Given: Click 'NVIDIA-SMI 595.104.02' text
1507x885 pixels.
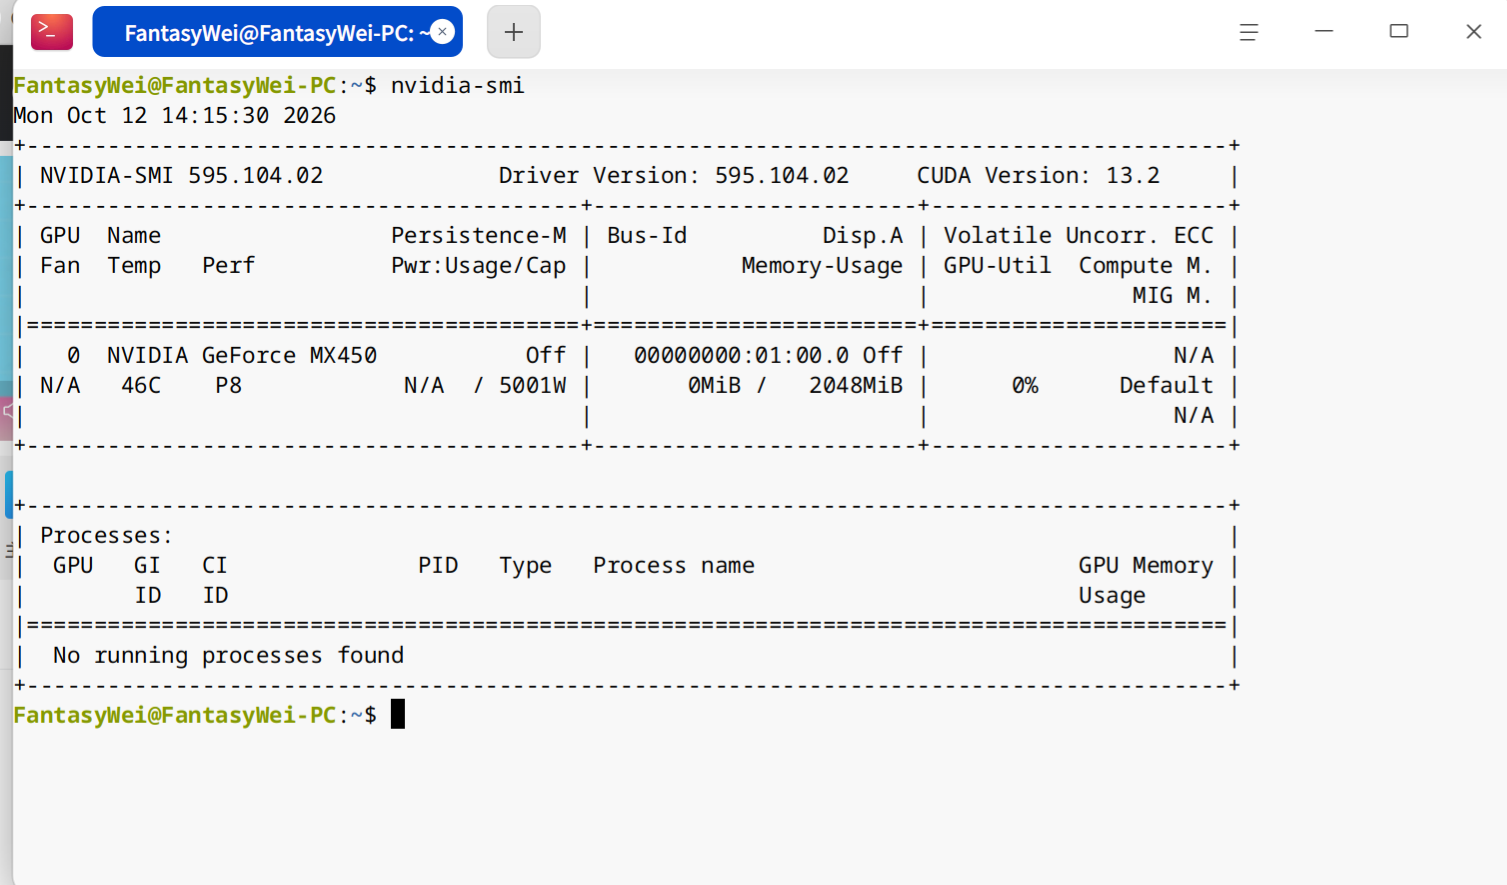Looking at the screenshot, I should pos(181,176).
